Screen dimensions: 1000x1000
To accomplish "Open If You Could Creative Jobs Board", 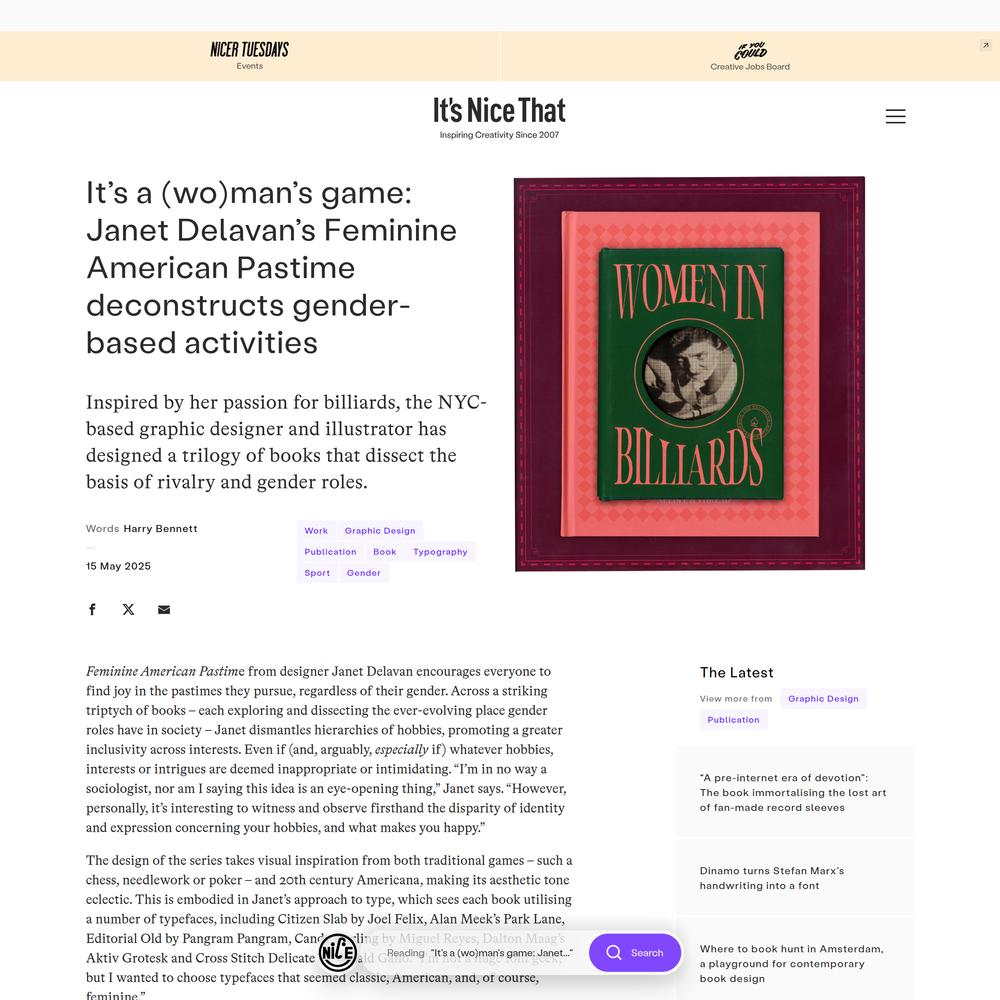I will click(750, 55).
